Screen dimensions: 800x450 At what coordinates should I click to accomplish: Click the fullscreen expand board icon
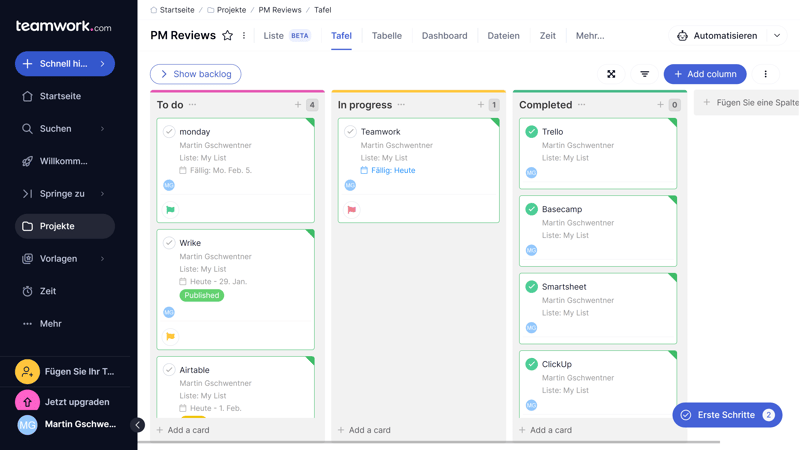[x=611, y=74]
